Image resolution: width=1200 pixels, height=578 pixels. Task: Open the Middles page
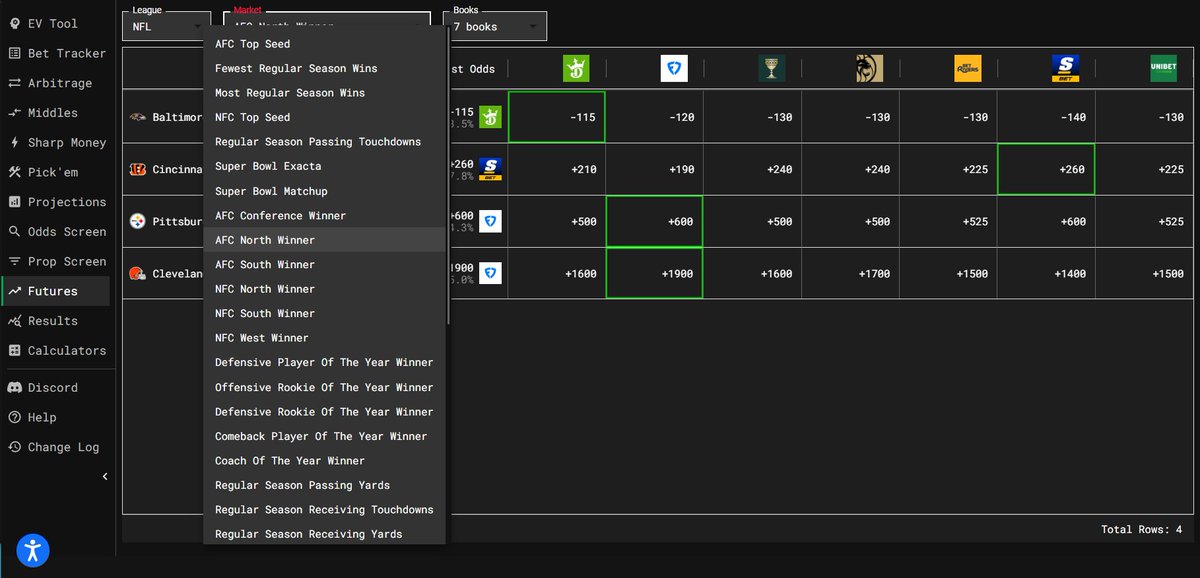tap(57, 113)
